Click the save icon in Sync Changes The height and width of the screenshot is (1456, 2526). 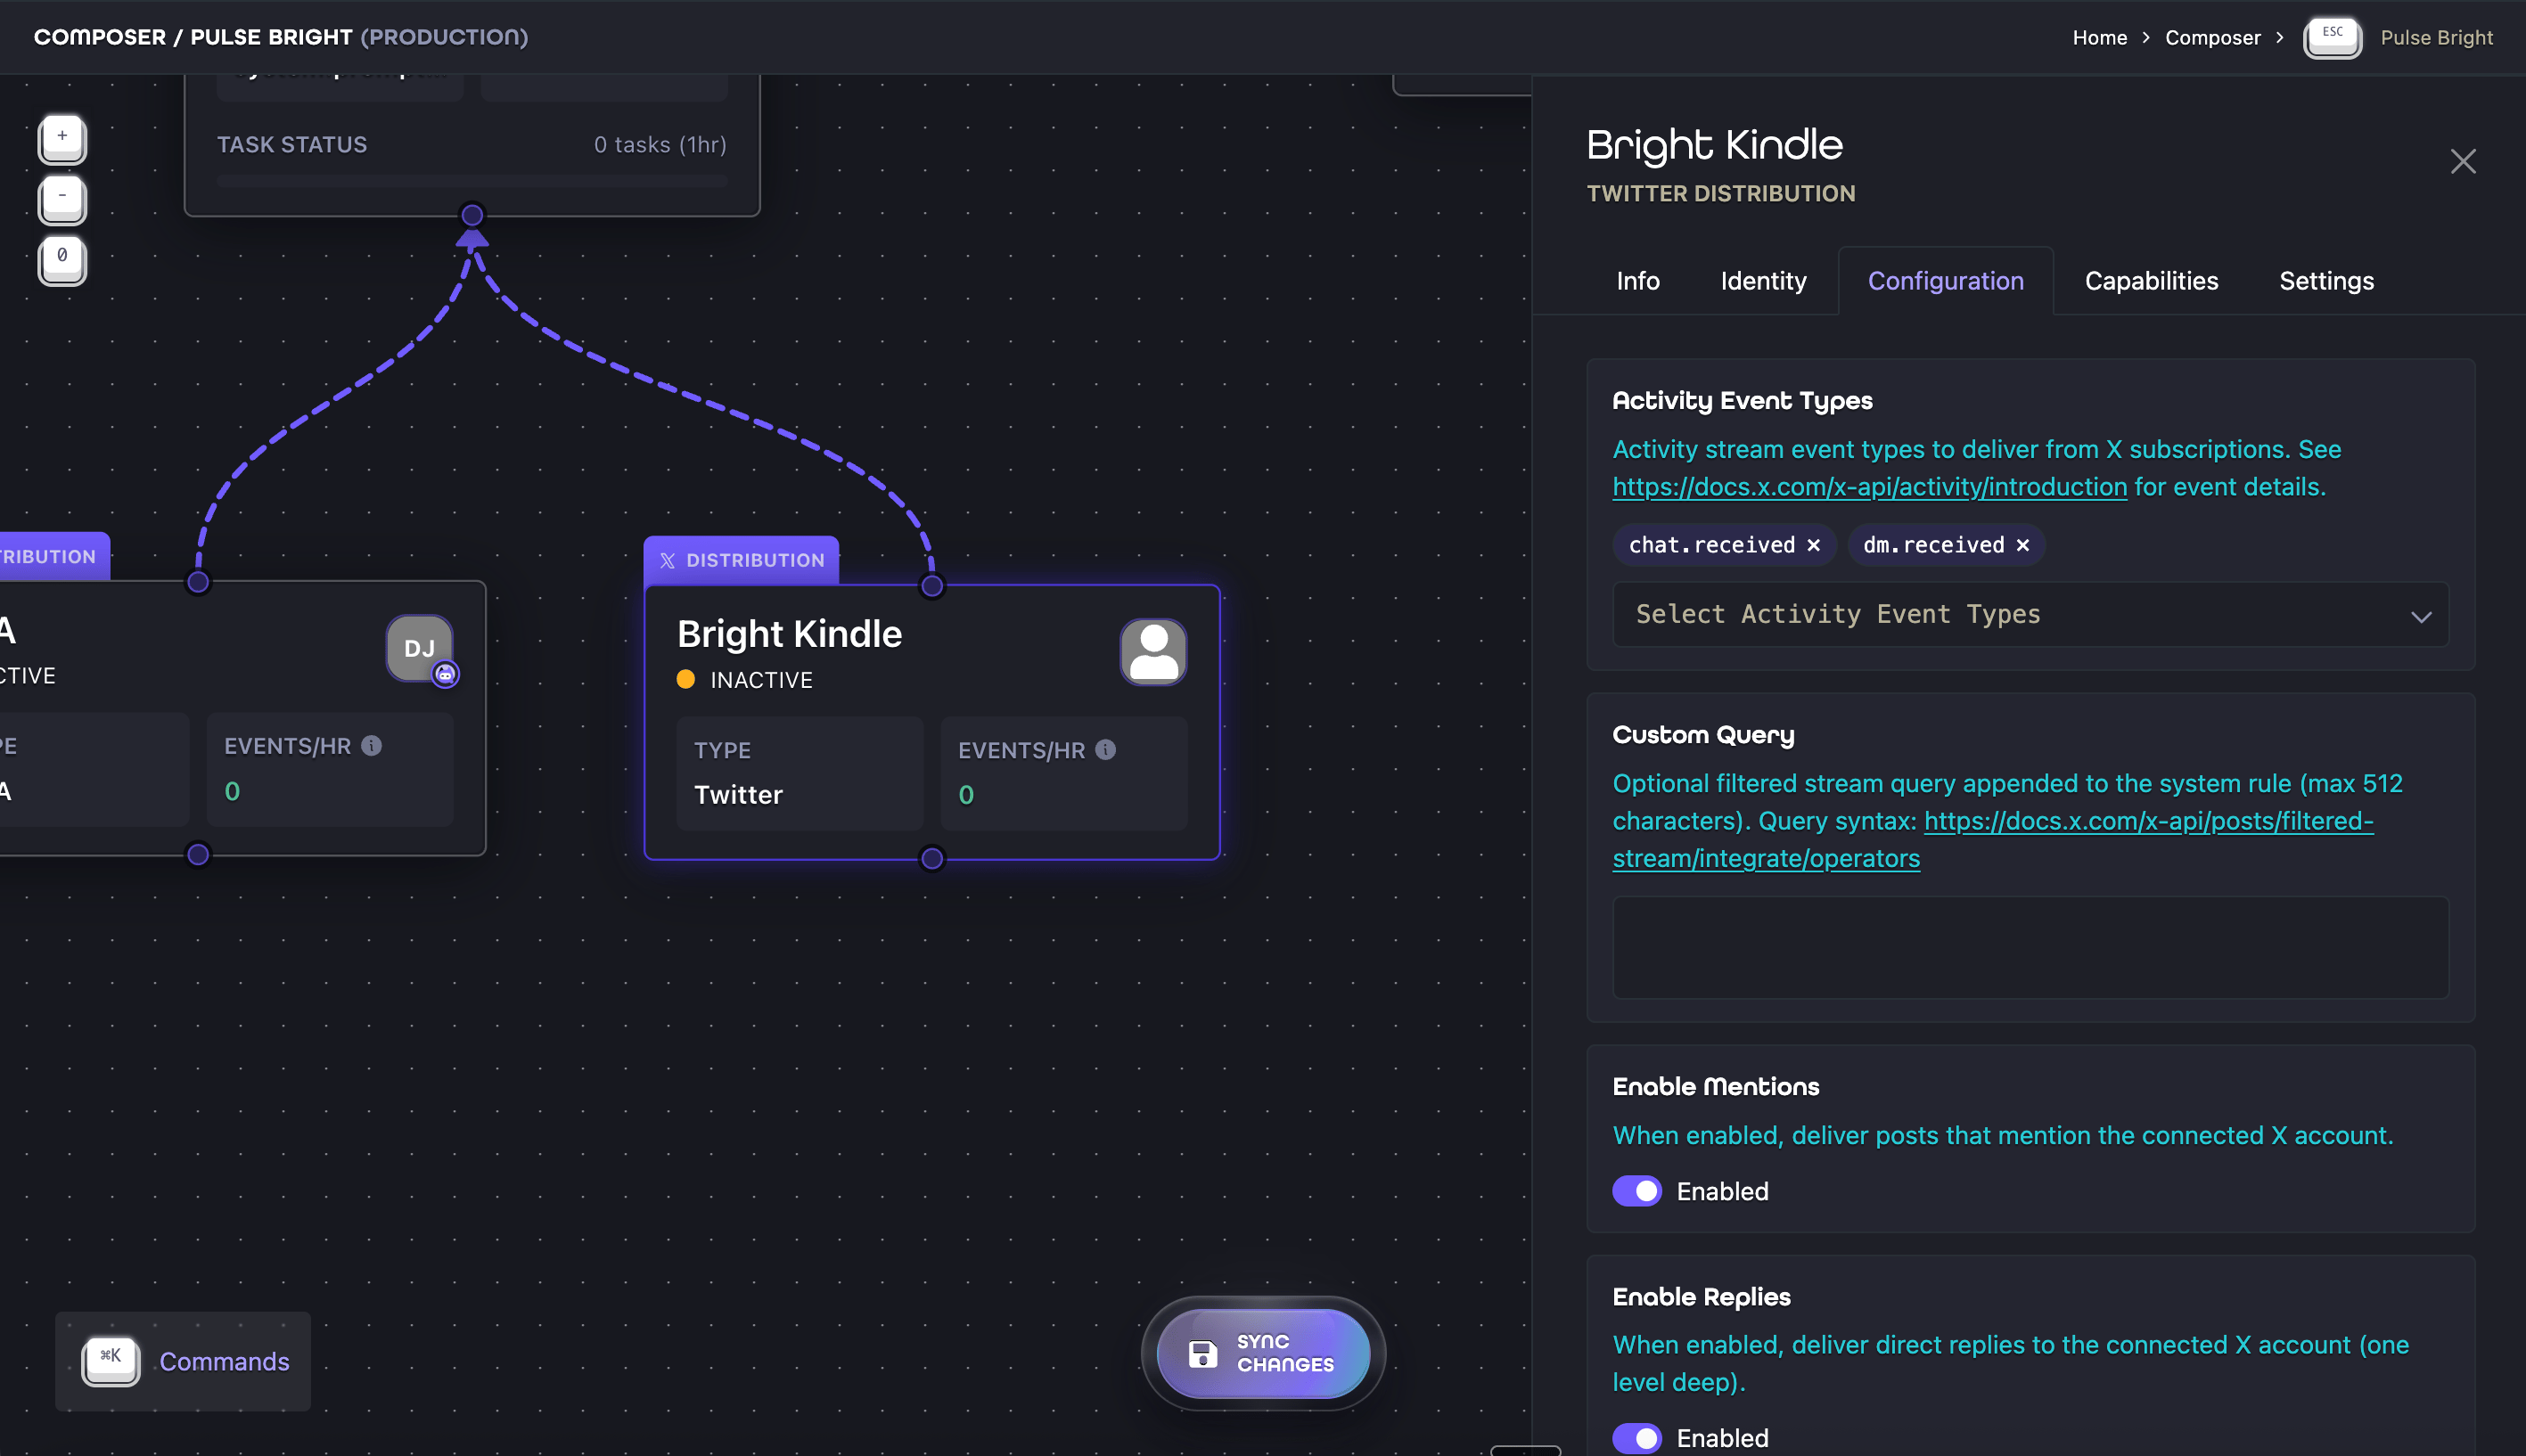[1202, 1353]
